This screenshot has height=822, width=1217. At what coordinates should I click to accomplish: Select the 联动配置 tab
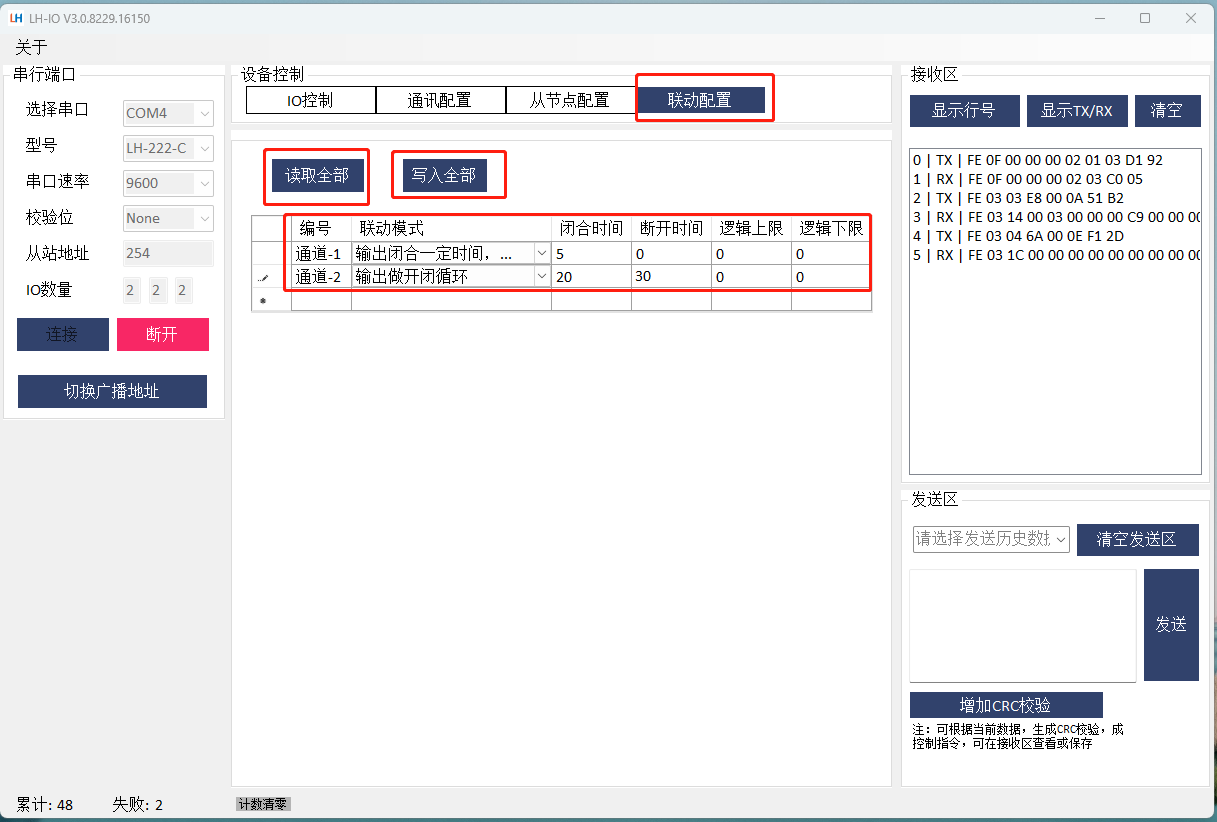pyautogui.click(x=700, y=100)
